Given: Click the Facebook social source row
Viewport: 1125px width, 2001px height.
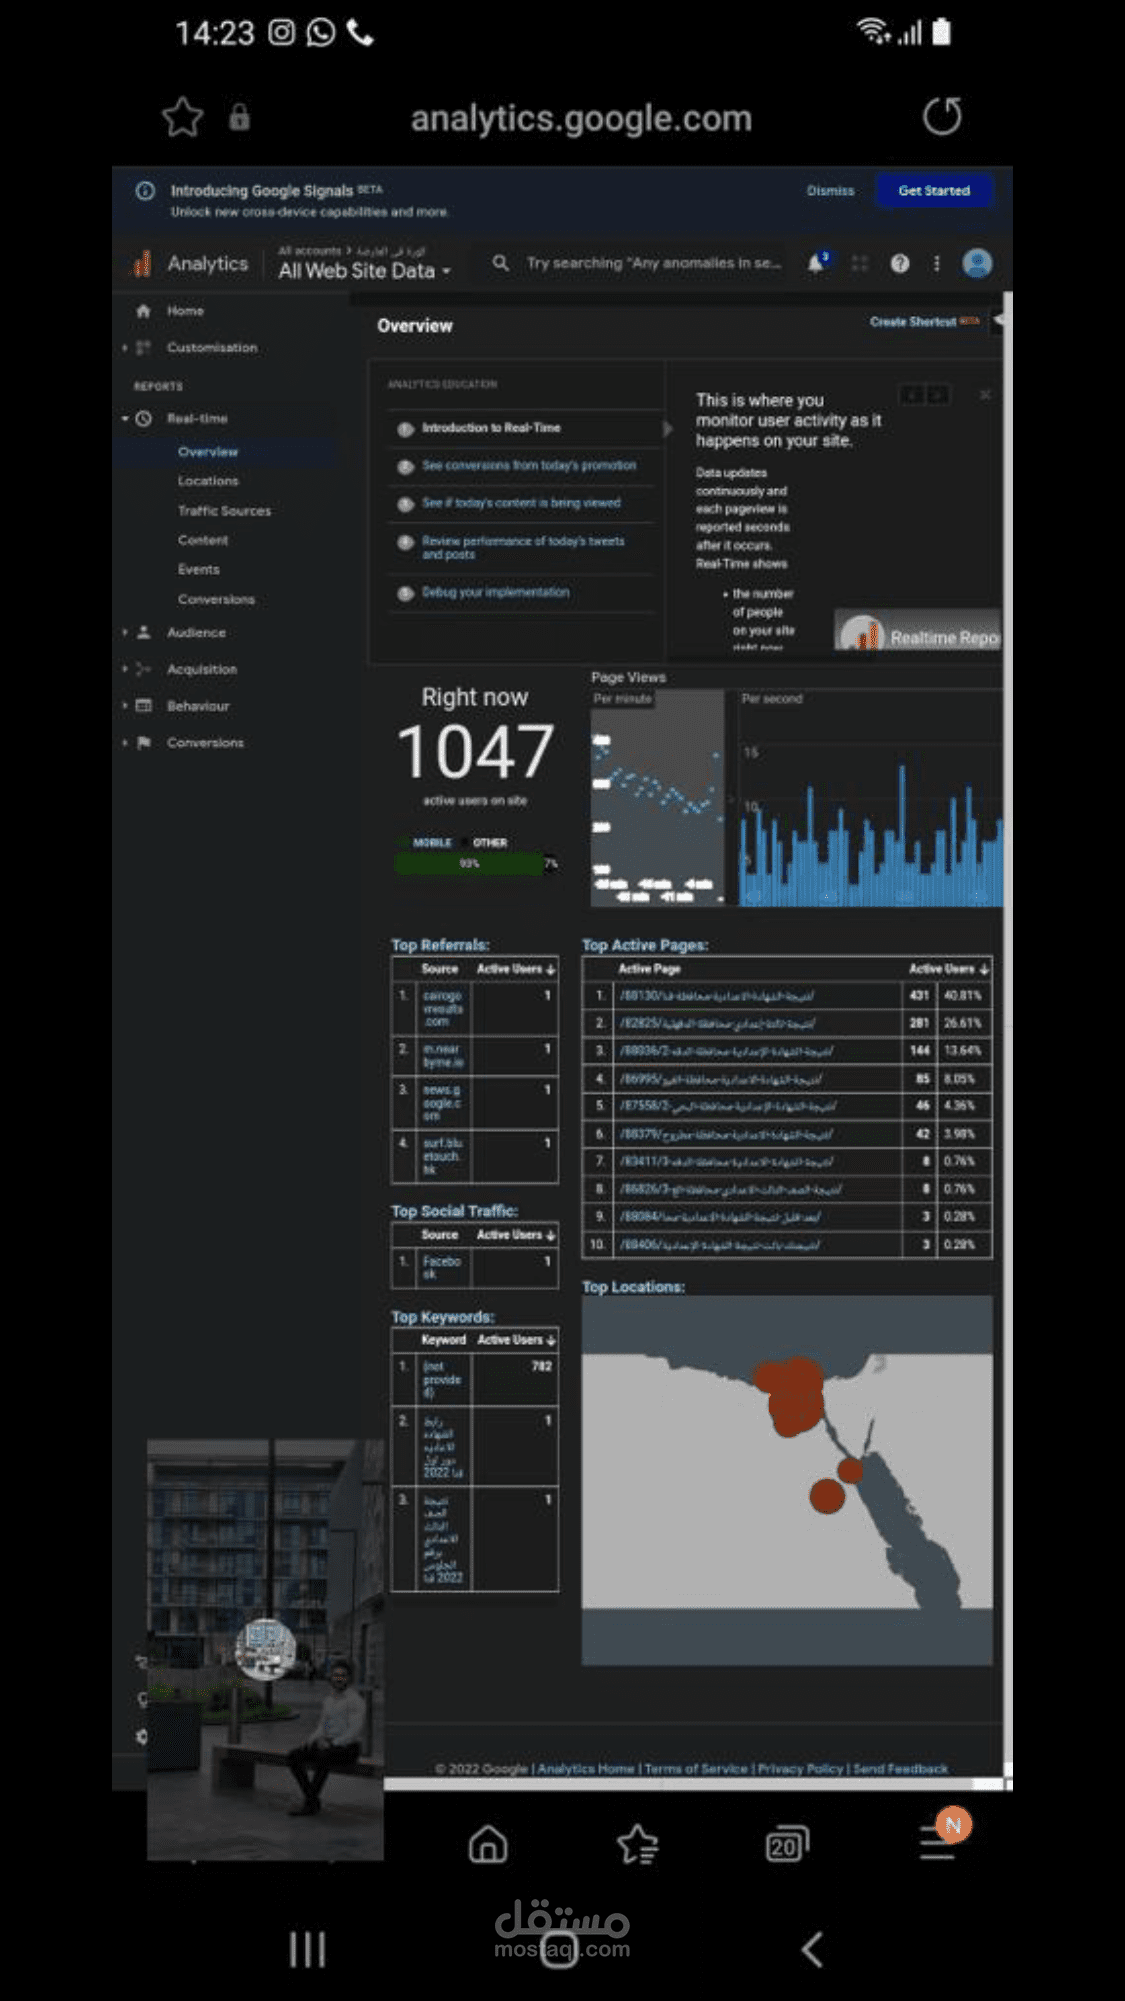Looking at the screenshot, I should [x=475, y=1268].
